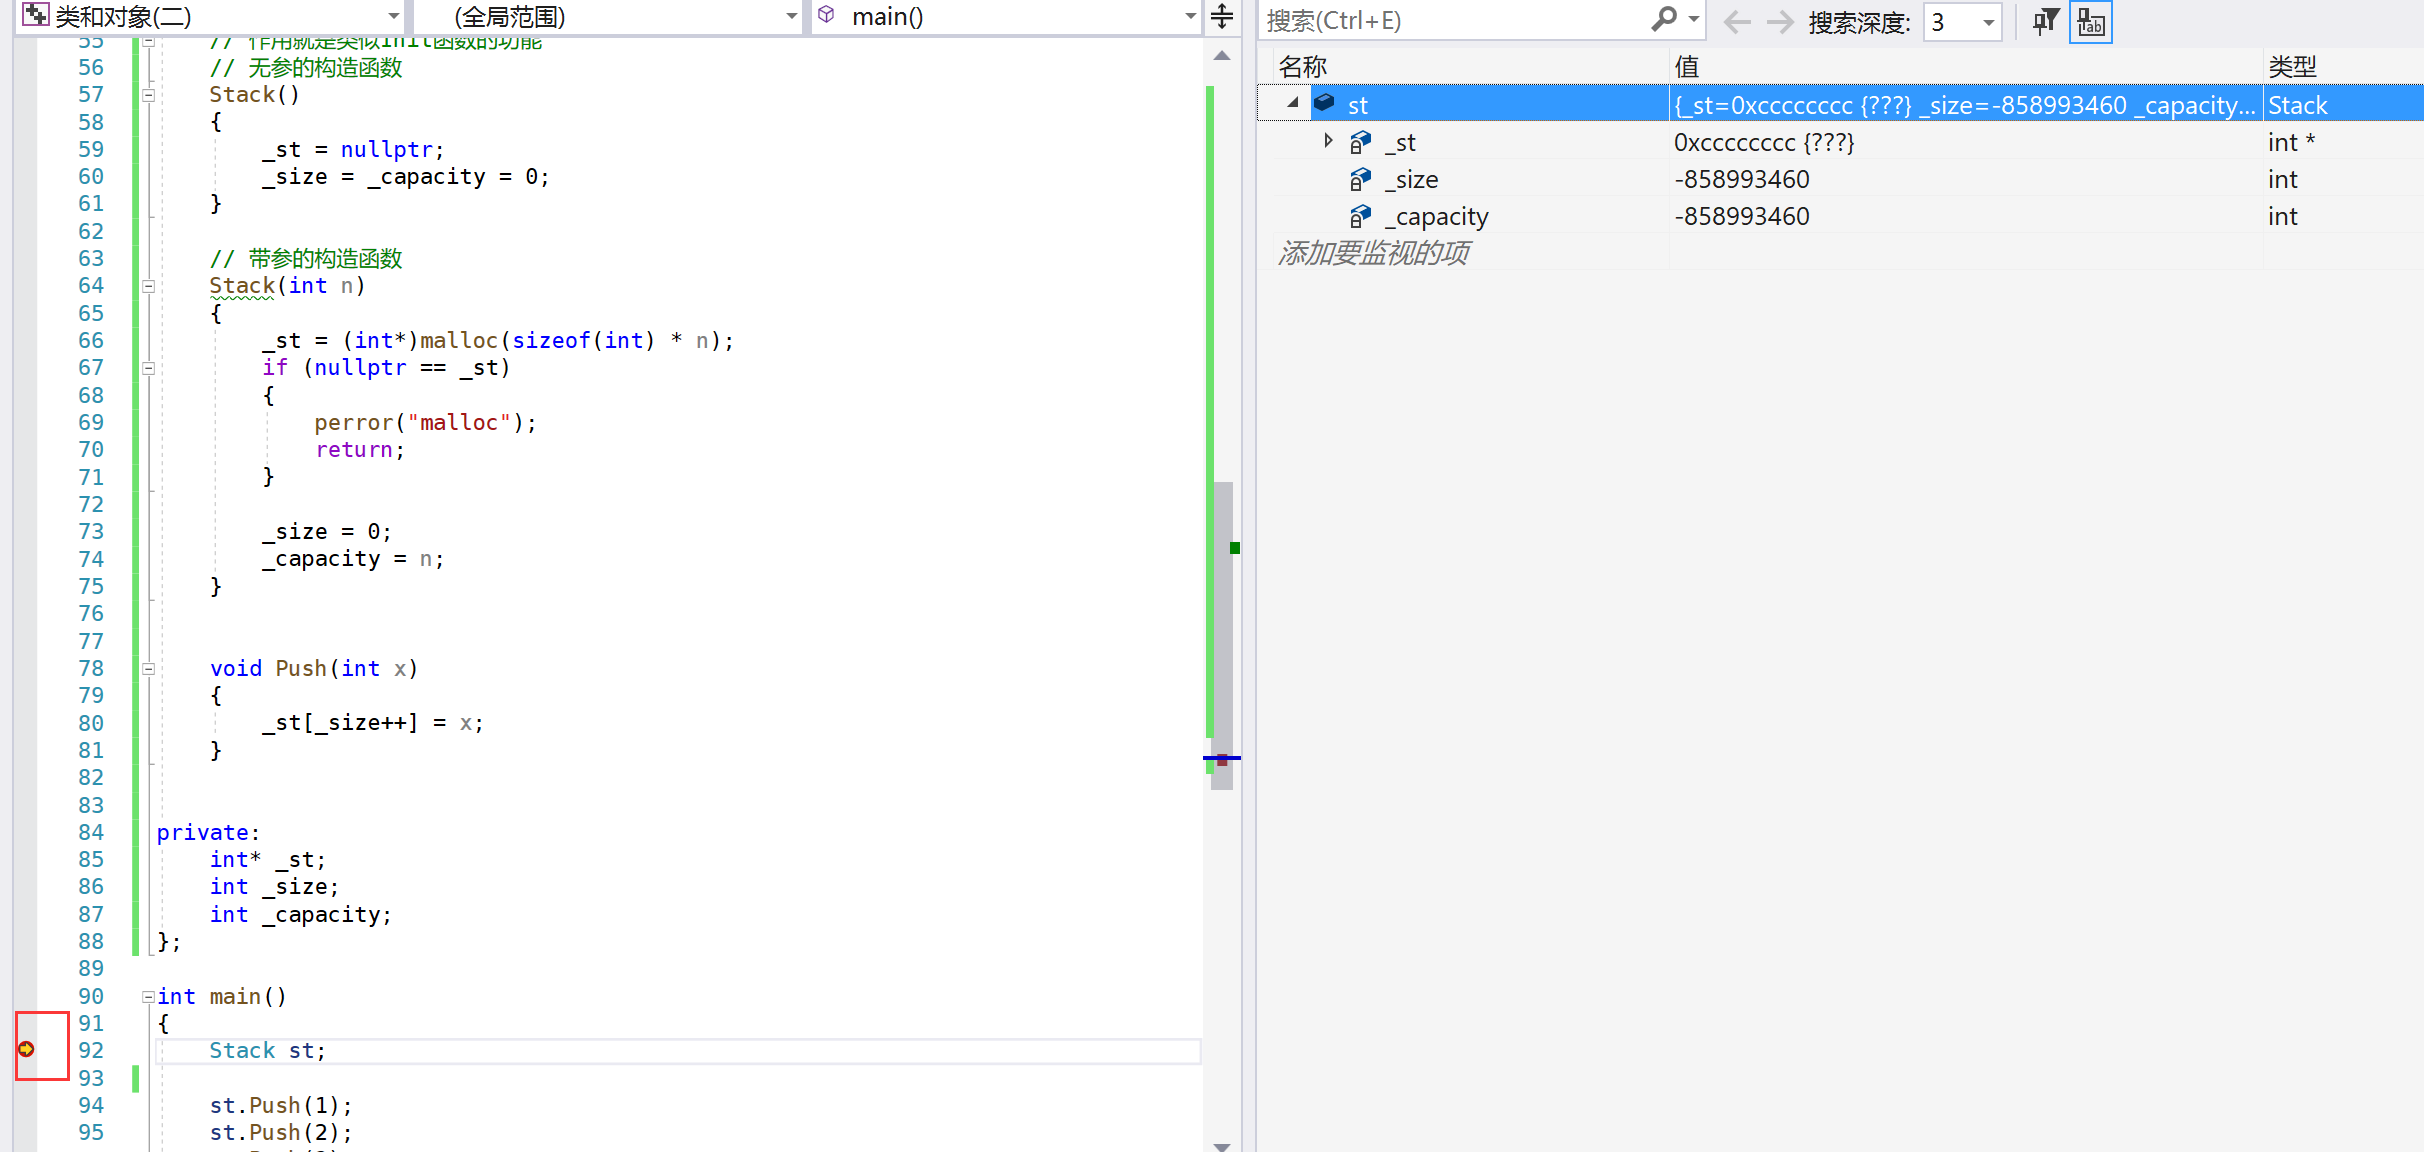The width and height of the screenshot is (2424, 1152).
Task: Collapse the st variable in watch window
Action: (x=1292, y=103)
